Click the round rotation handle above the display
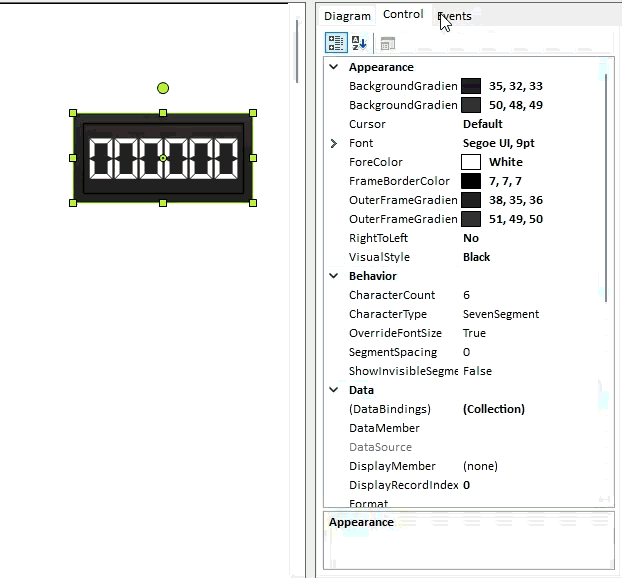Viewport: 622px width, 578px height. click(x=163, y=88)
